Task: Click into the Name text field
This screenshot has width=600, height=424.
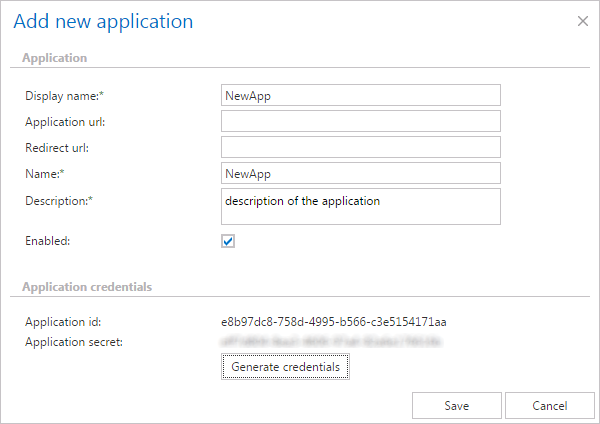Action: coord(360,173)
